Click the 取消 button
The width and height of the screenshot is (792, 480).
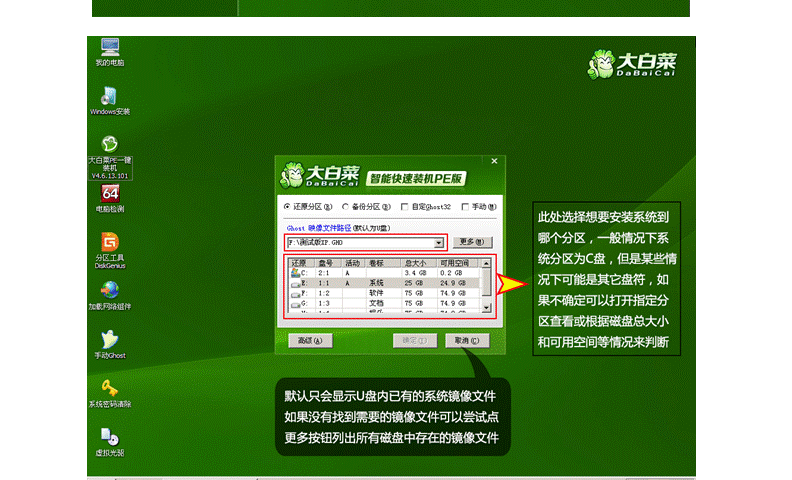[x=466, y=340]
